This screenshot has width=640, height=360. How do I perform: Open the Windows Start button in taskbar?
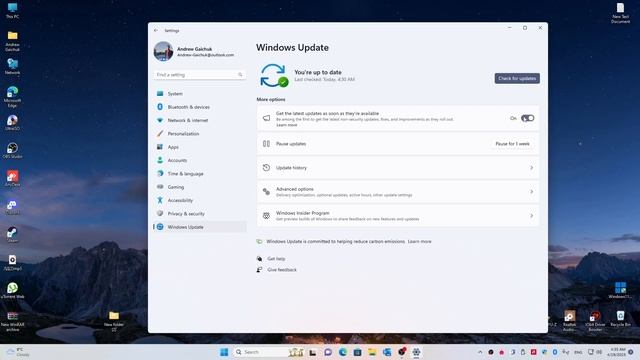(224, 352)
